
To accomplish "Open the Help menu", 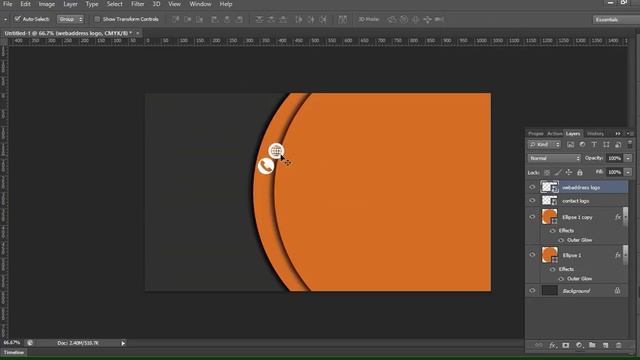I will (226, 4).
